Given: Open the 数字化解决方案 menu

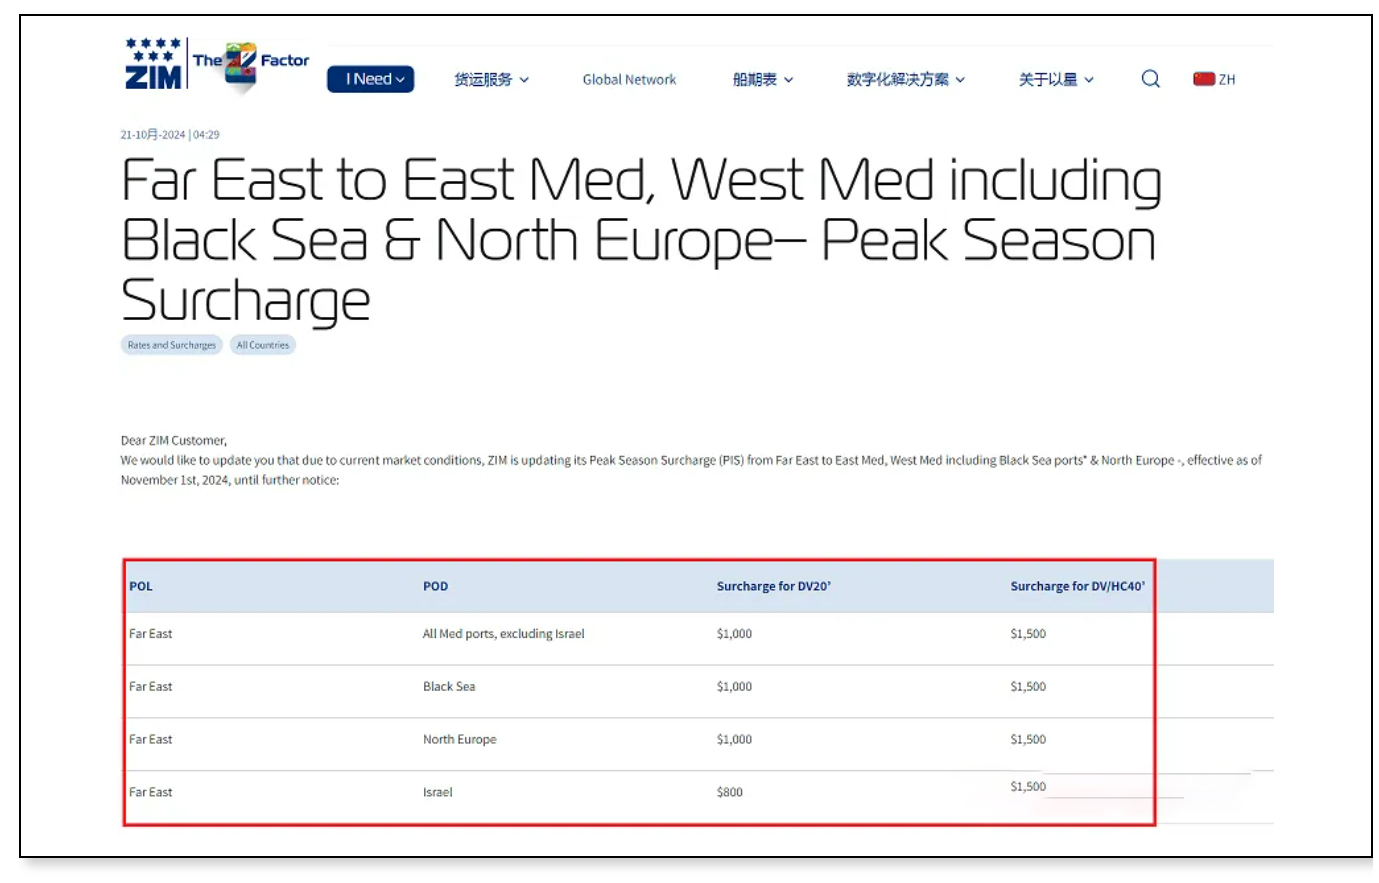Looking at the screenshot, I should [906, 79].
